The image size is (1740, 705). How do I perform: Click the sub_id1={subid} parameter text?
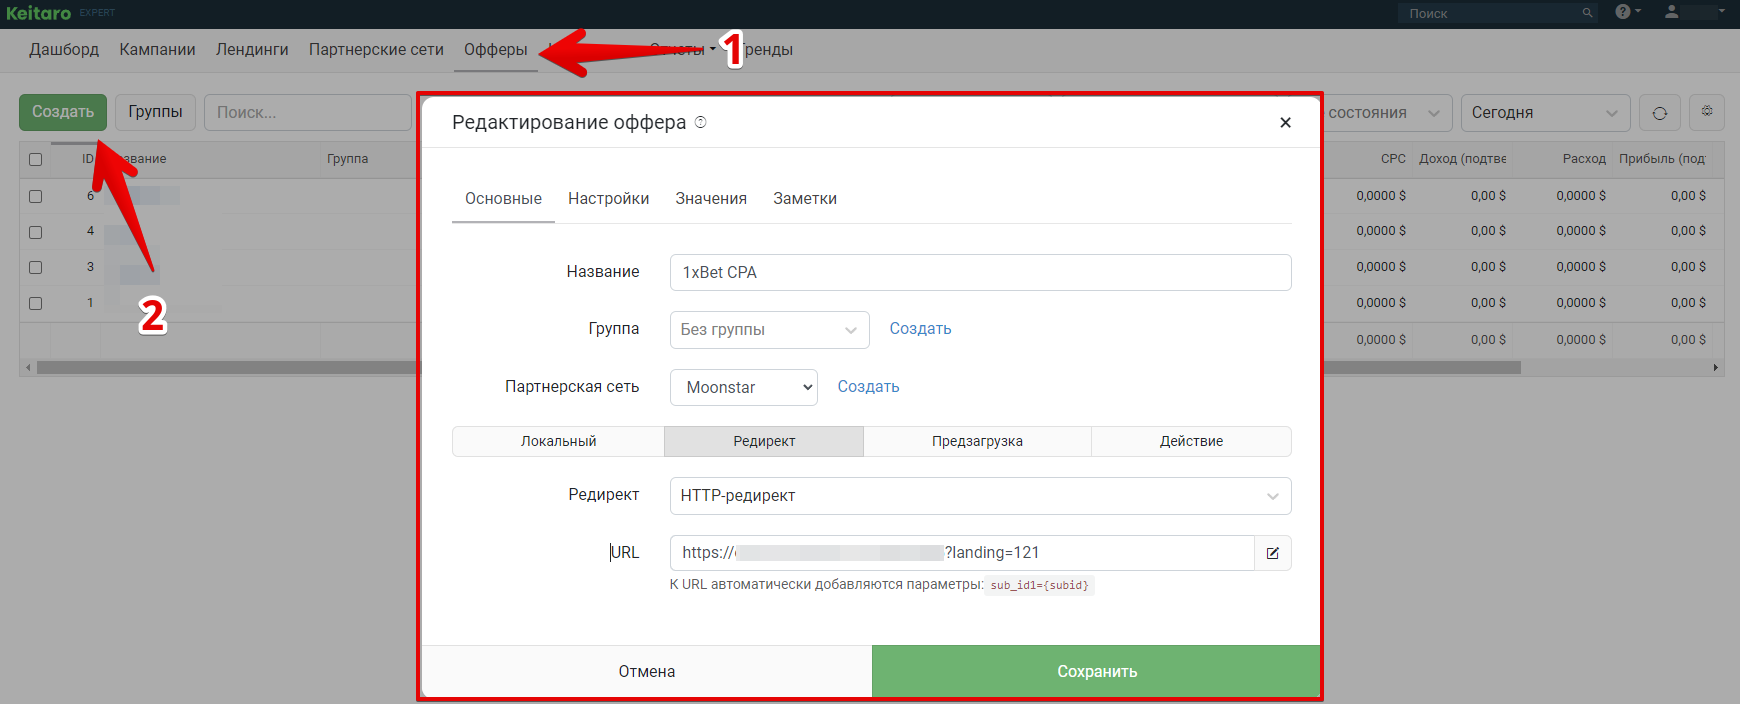(x=1039, y=586)
